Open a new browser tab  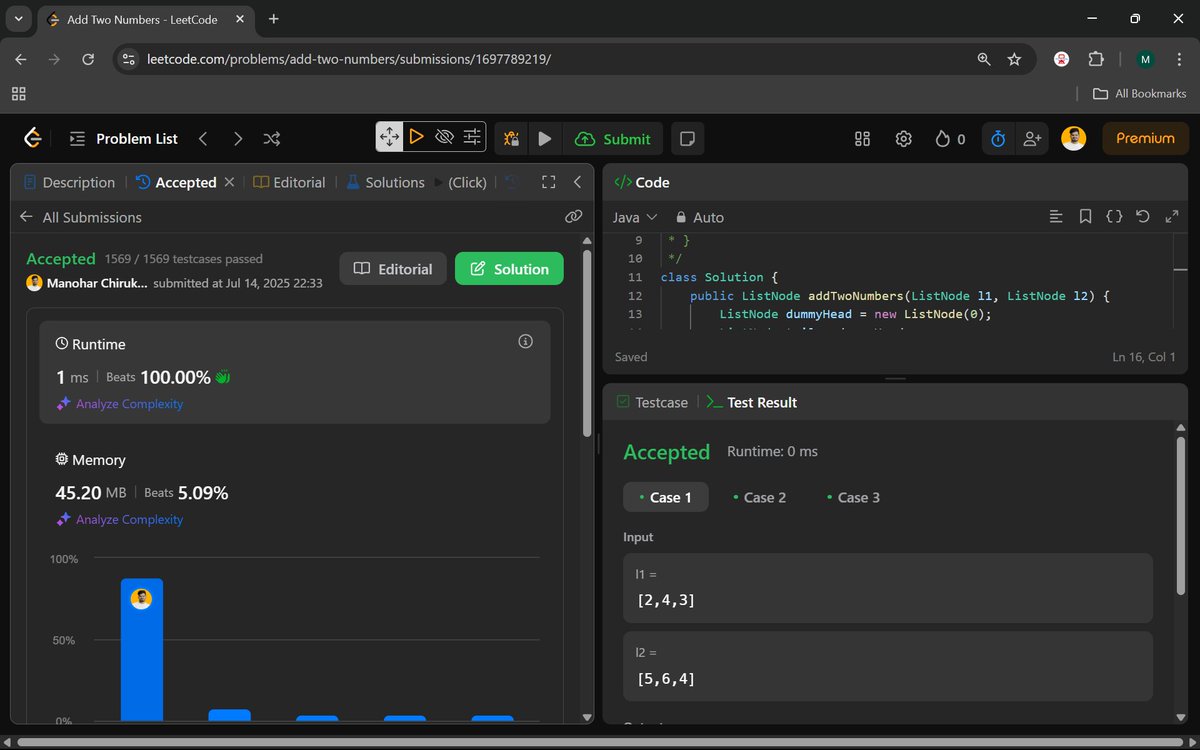[274, 19]
